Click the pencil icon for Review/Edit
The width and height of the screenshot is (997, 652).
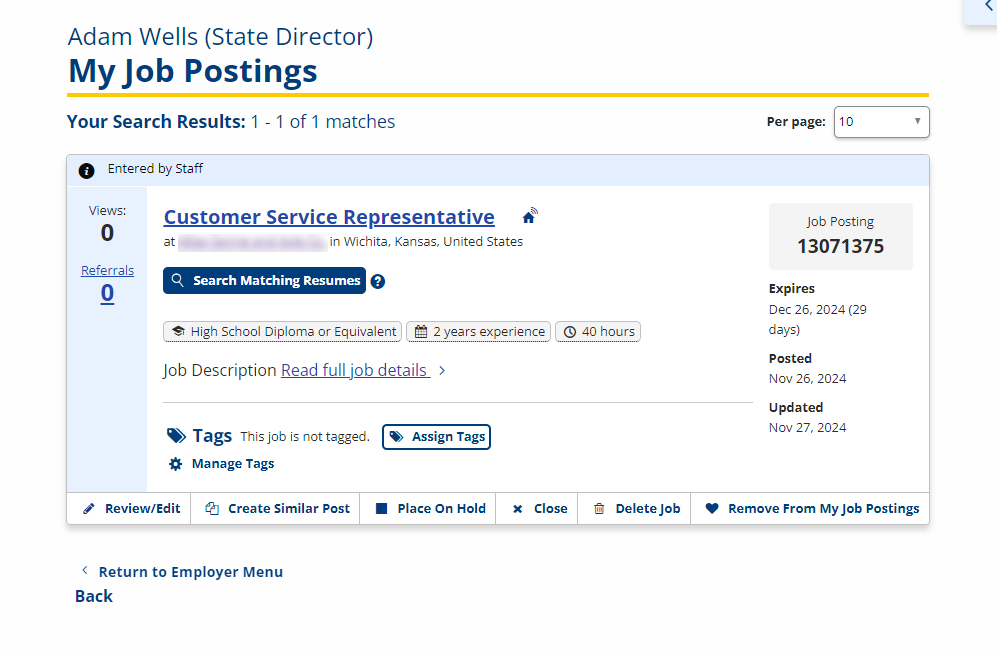pos(89,509)
